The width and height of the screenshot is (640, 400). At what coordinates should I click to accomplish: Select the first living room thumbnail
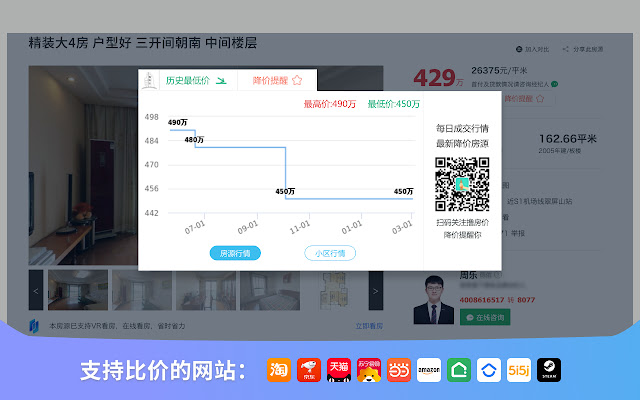78,290
